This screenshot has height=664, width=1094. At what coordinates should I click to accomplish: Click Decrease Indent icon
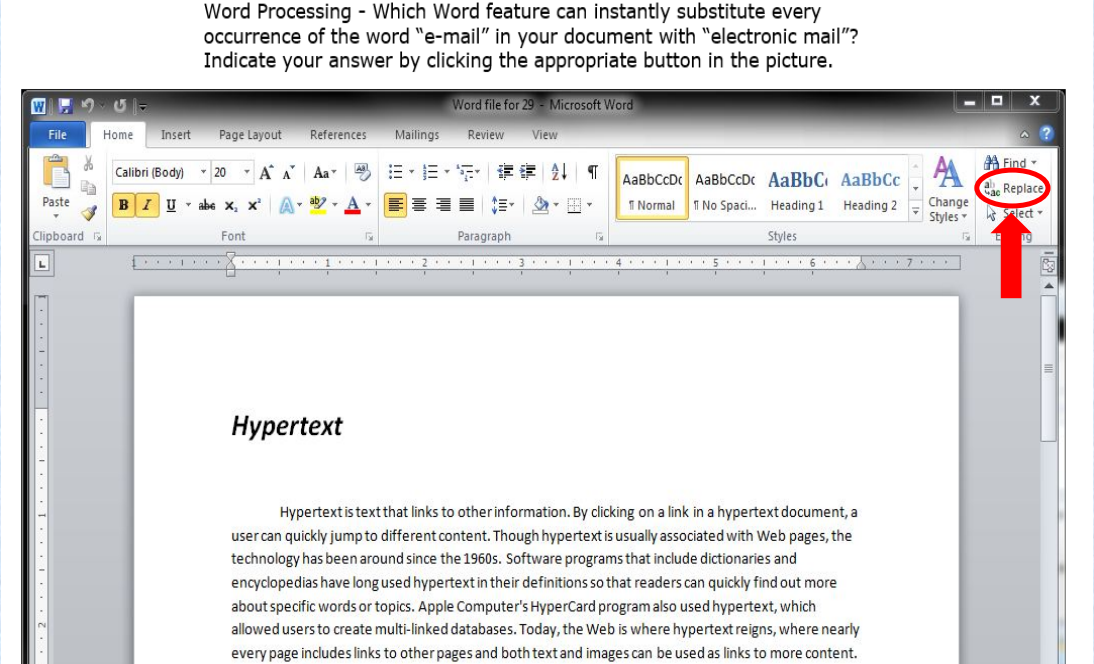pos(505,172)
